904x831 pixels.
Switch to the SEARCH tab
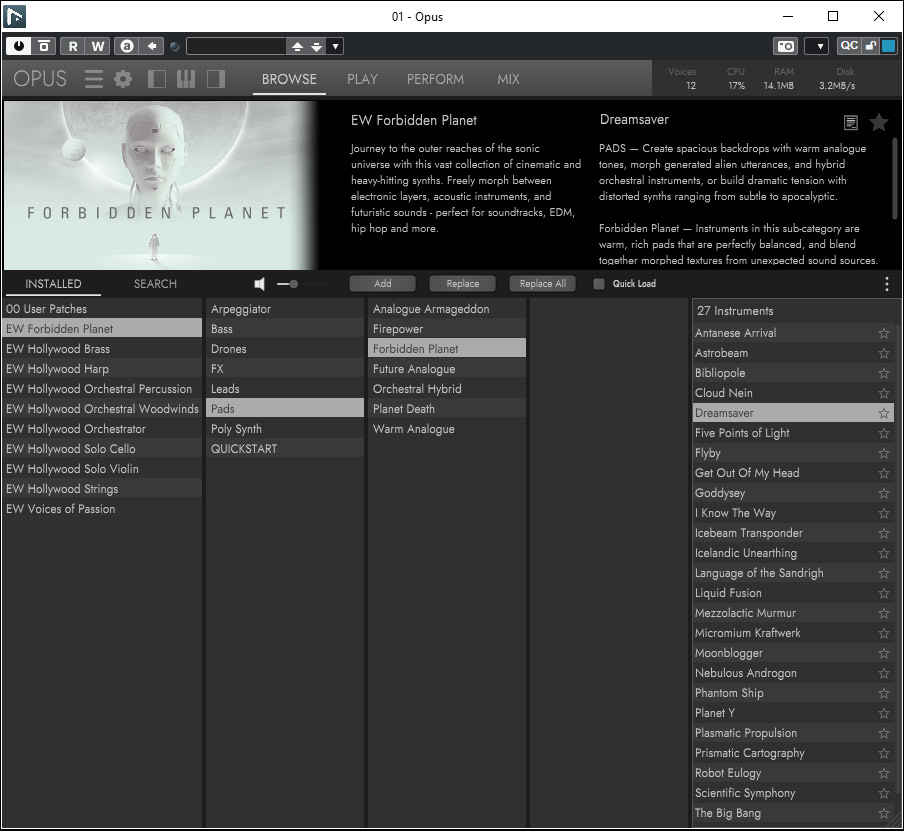coord(155,284)
